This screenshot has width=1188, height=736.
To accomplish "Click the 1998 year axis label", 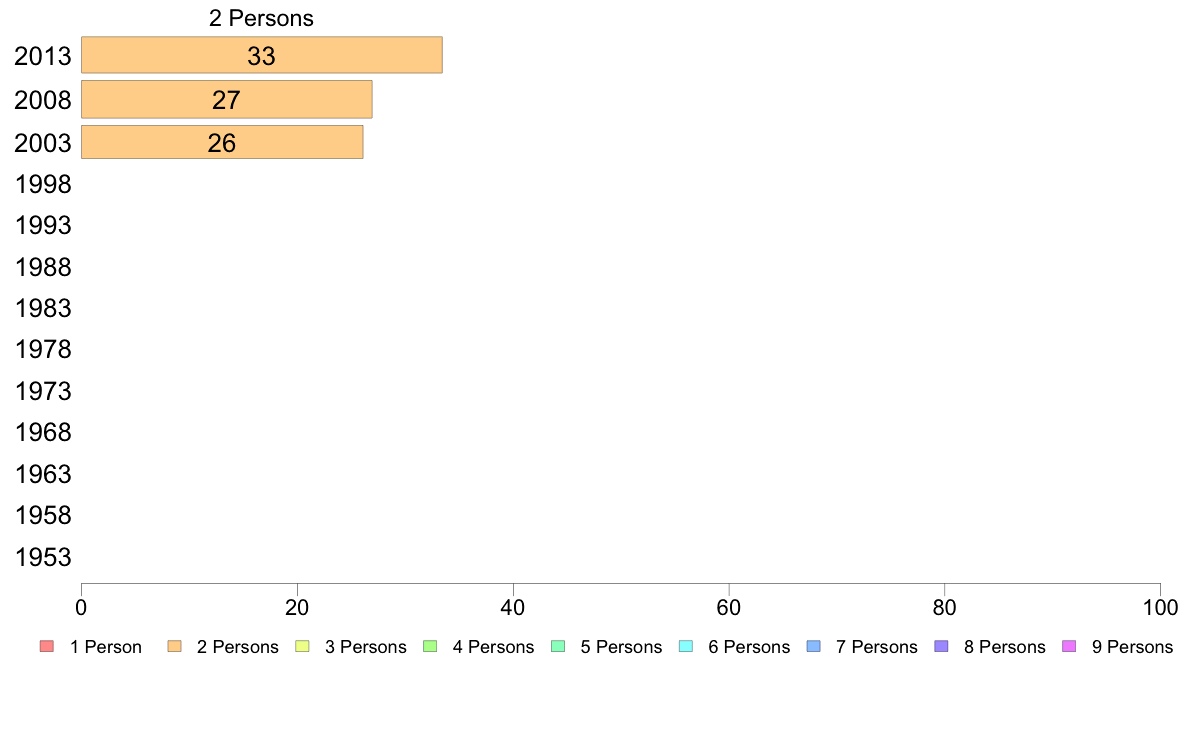I will (x=43, y=184).
